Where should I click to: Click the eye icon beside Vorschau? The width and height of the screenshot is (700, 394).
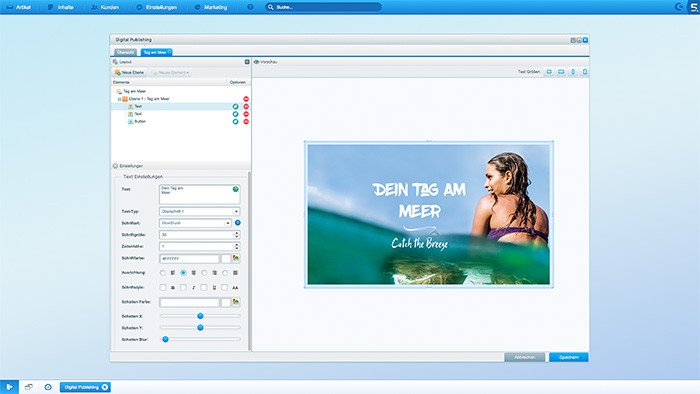[x=256, y=62]
